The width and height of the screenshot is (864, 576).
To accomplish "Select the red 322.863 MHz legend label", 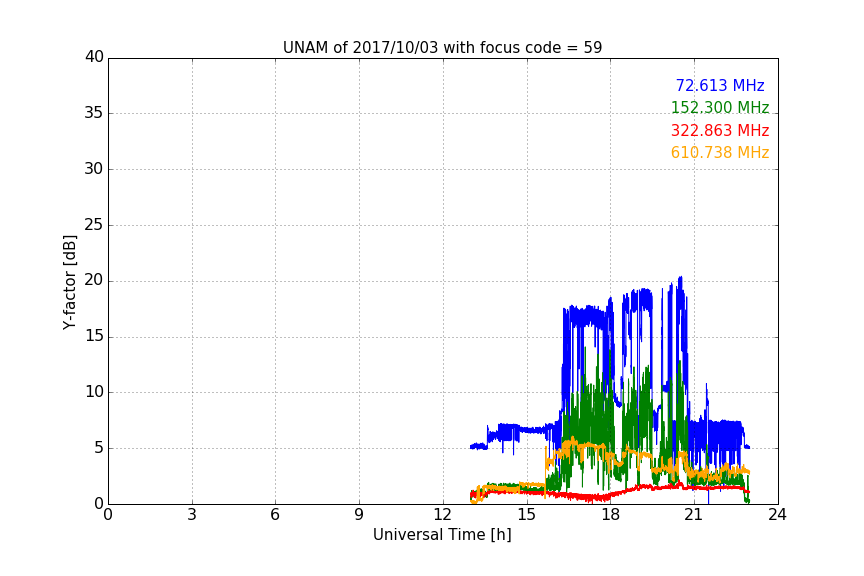I will click(720, 131).
